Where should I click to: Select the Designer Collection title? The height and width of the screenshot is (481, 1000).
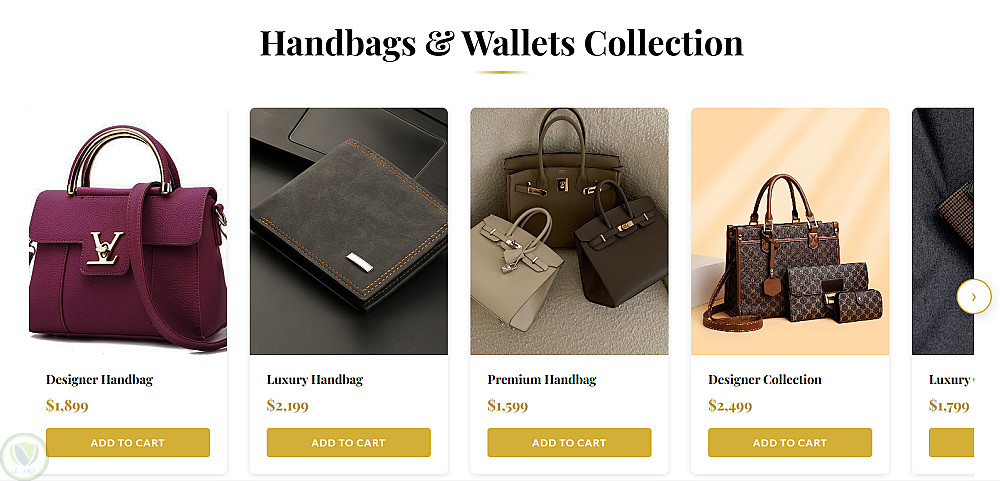click(765, 380)
